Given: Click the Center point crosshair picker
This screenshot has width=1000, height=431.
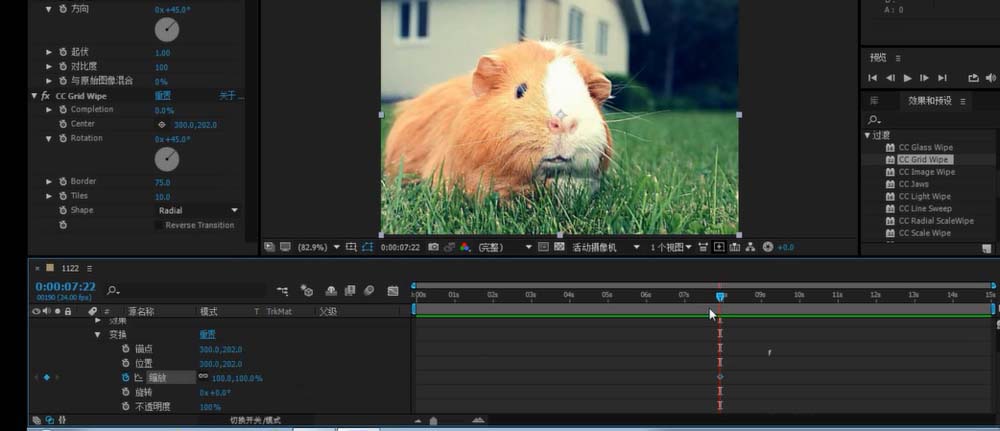Looking at the screenshot, I should click(162, 125).
